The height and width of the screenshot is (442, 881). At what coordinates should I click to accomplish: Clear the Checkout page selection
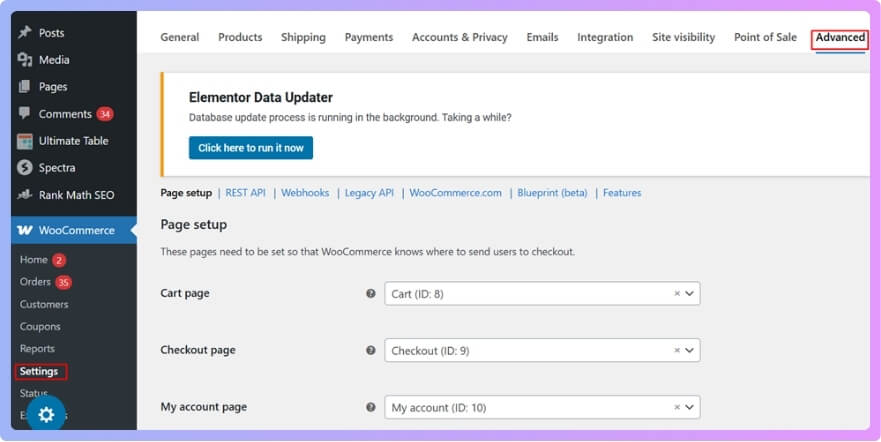(x=677, y=350)
